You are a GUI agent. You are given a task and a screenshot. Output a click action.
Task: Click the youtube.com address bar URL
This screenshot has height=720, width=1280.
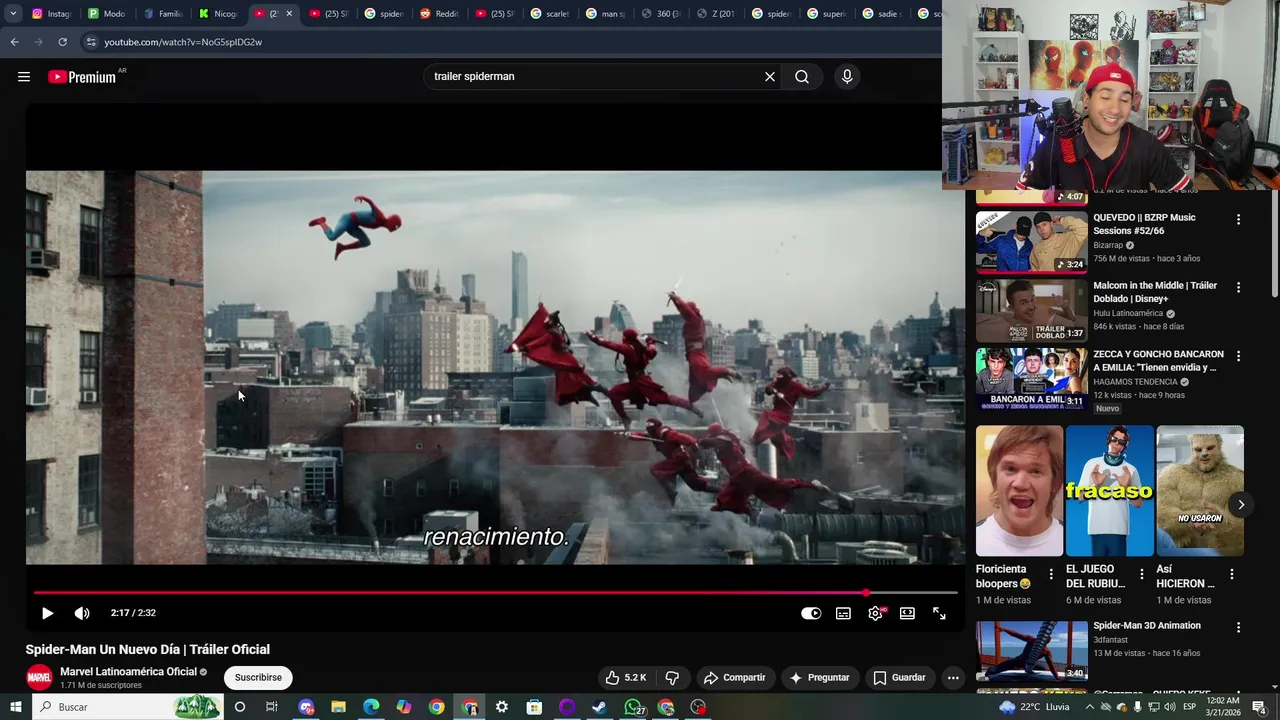pos(183,42)
